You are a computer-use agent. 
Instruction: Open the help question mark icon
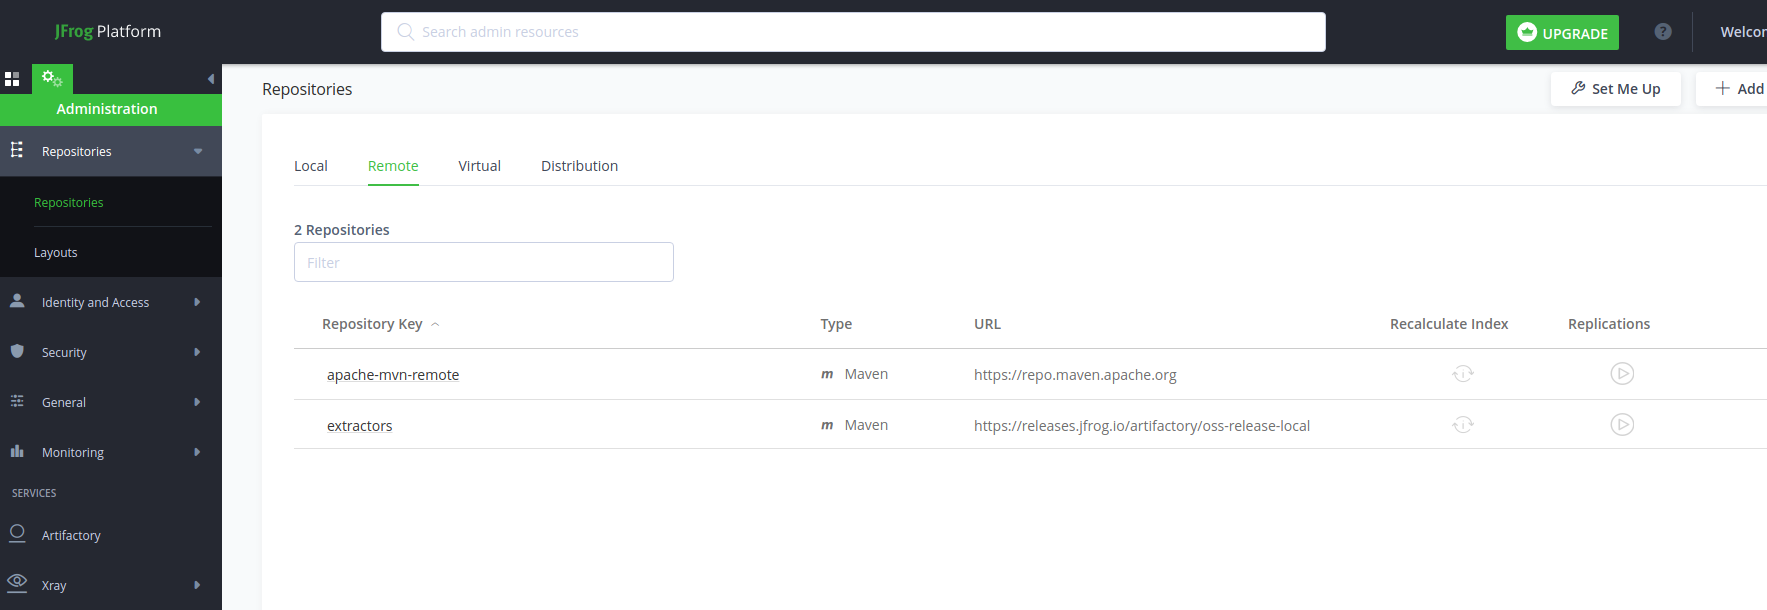coord(1663,32)
